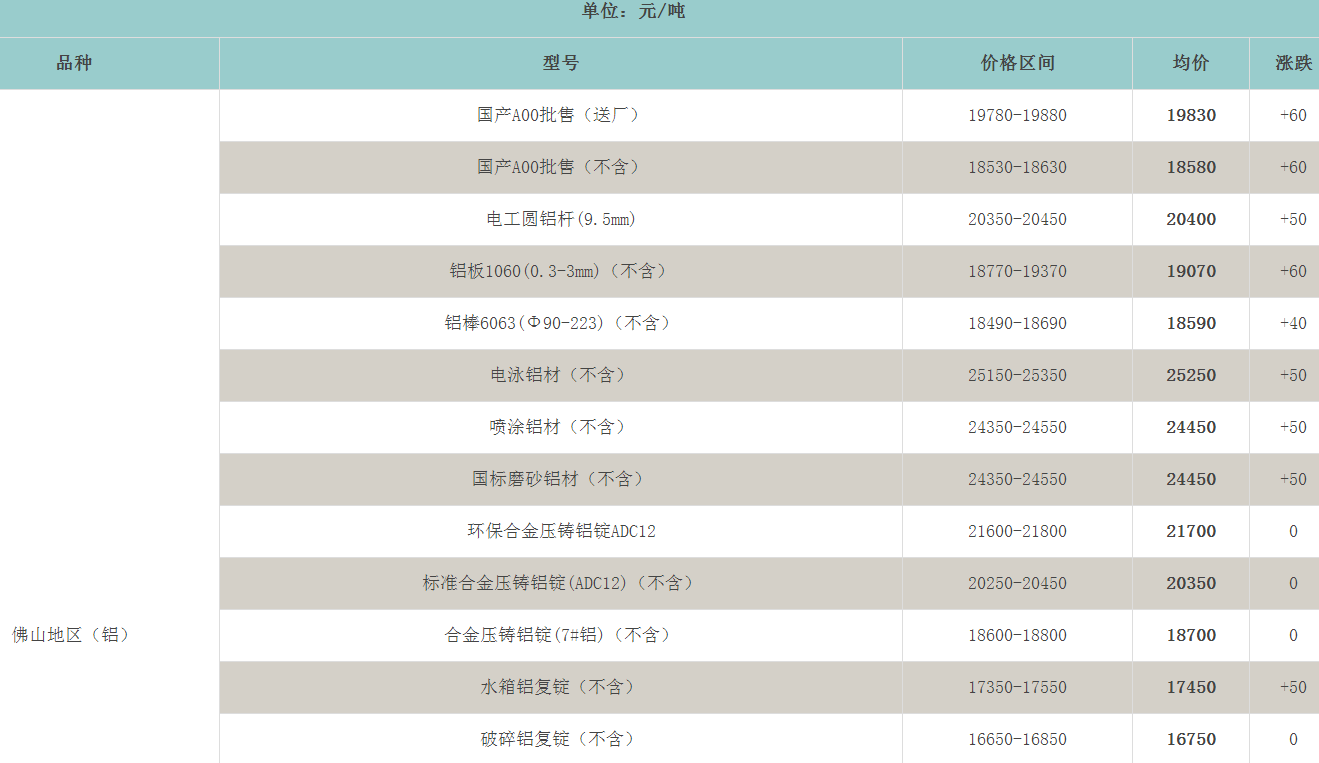Click 电工圆铝杆(9.5mm) entry
The width and height of the screenshot is (1319, 763).
click(x=560, y=219)
